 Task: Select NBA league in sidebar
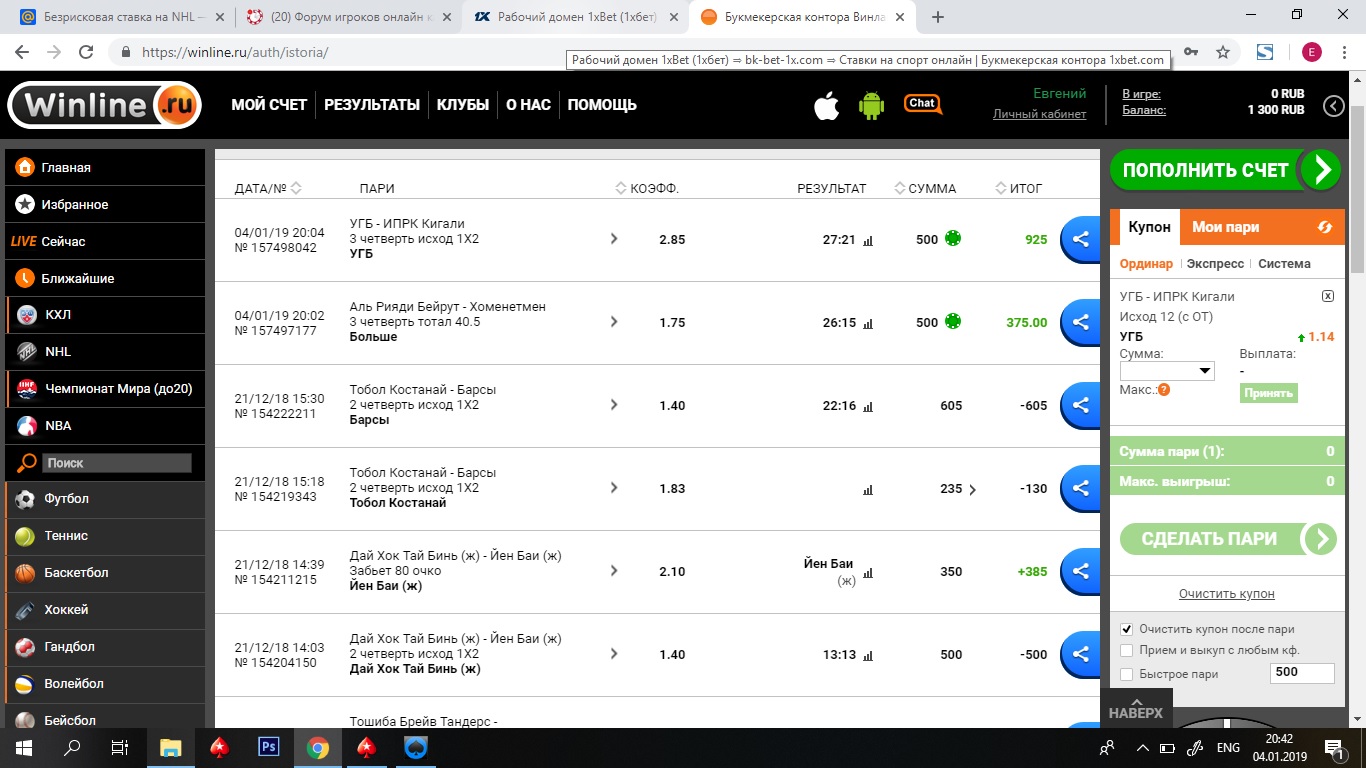[105, 426]
